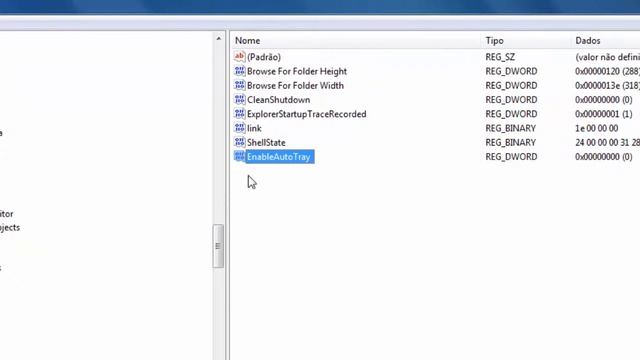Image resolution: width=640 pixels, height=360 pixels.
Task: Click the Browse For Folder Width icon
Action: [240, 85]
